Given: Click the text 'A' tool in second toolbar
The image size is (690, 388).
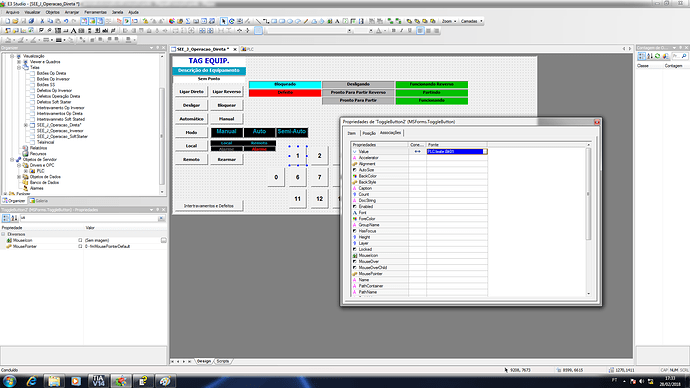Looking at the screenshot, I should click(x=73, y=31).
